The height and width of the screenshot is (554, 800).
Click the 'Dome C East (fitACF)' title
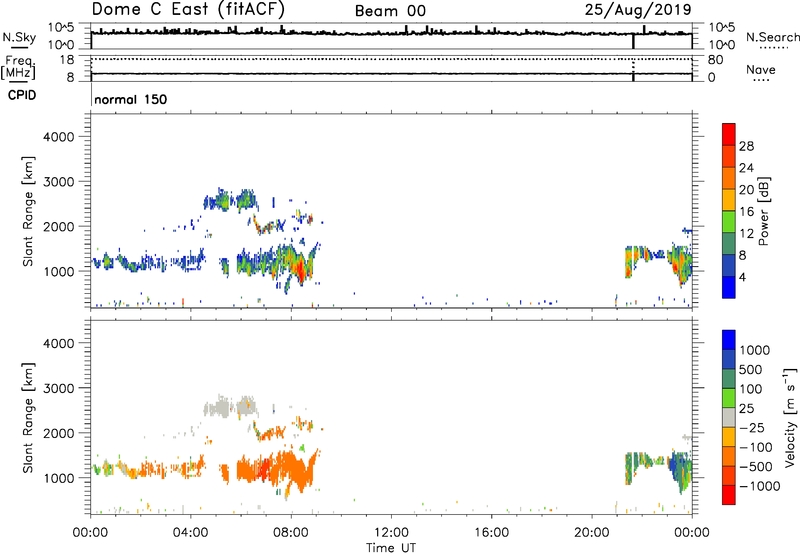(x=188, y=10)
